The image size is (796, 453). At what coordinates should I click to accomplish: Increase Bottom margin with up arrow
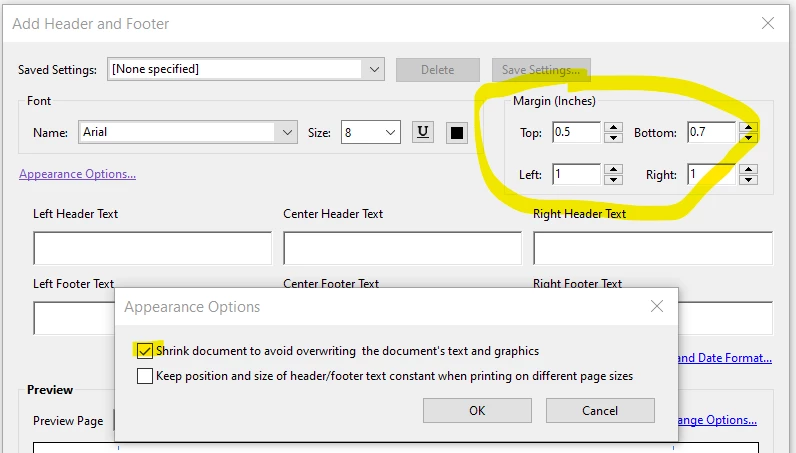point(748,127)
